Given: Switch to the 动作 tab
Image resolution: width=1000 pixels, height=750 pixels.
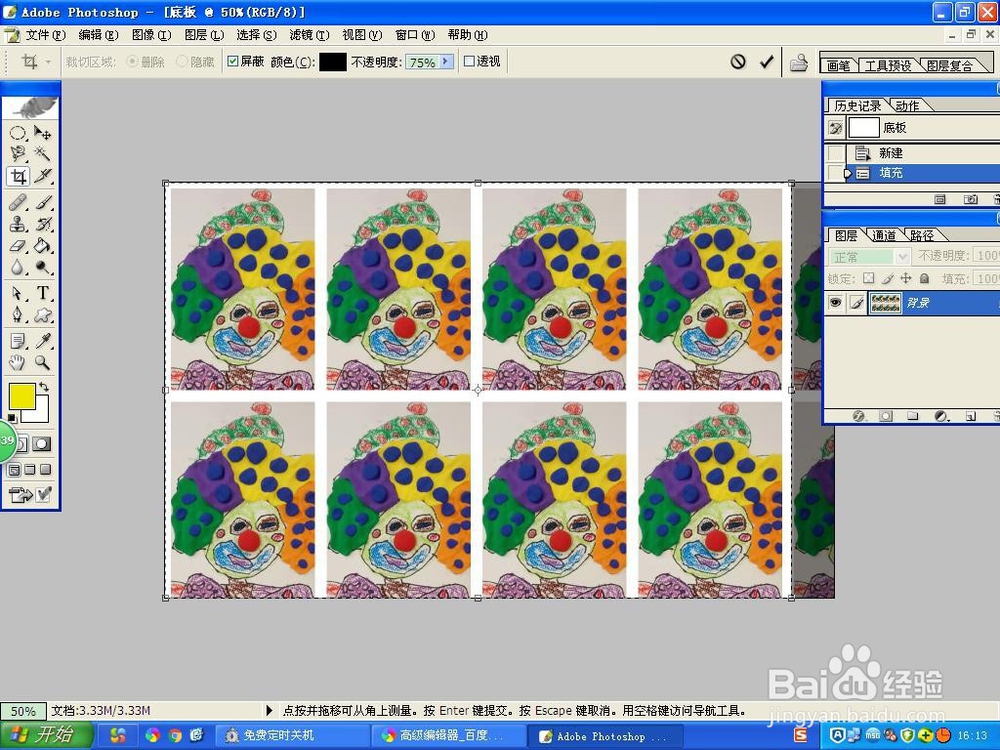Looking at the screenshot, I should 907,106.
